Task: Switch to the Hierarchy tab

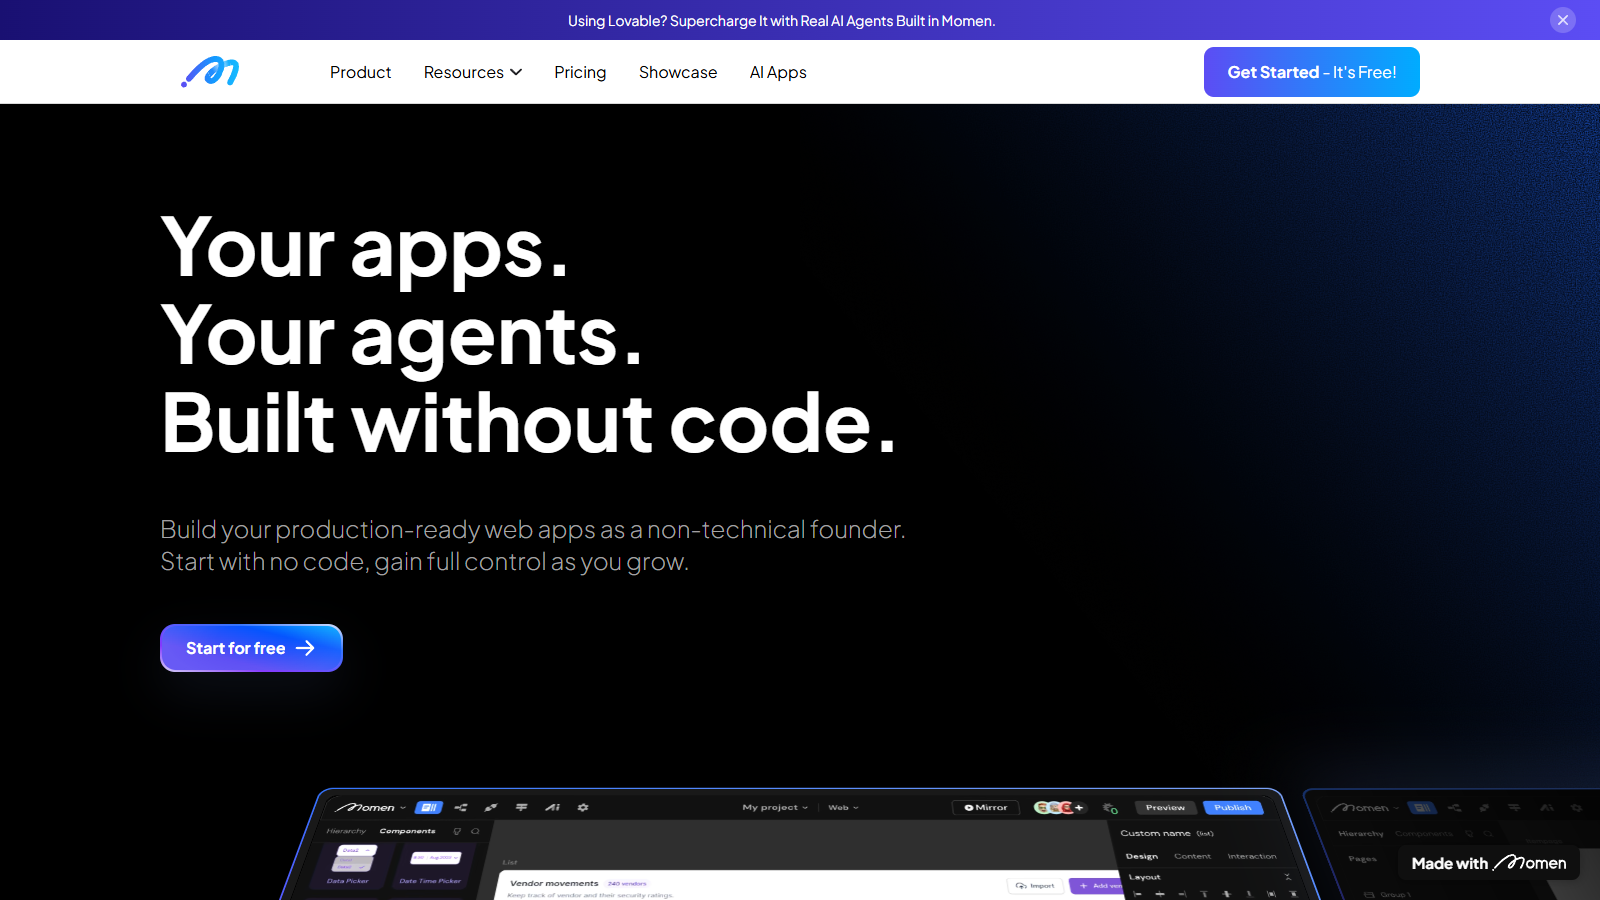Action: coord(347,831)
